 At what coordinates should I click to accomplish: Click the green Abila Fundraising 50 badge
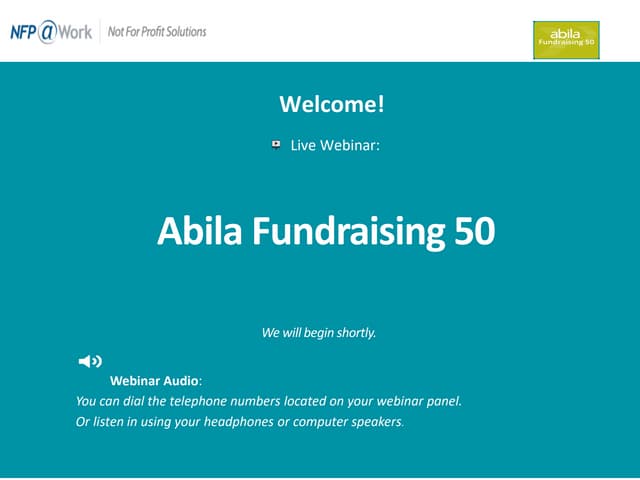566,38
